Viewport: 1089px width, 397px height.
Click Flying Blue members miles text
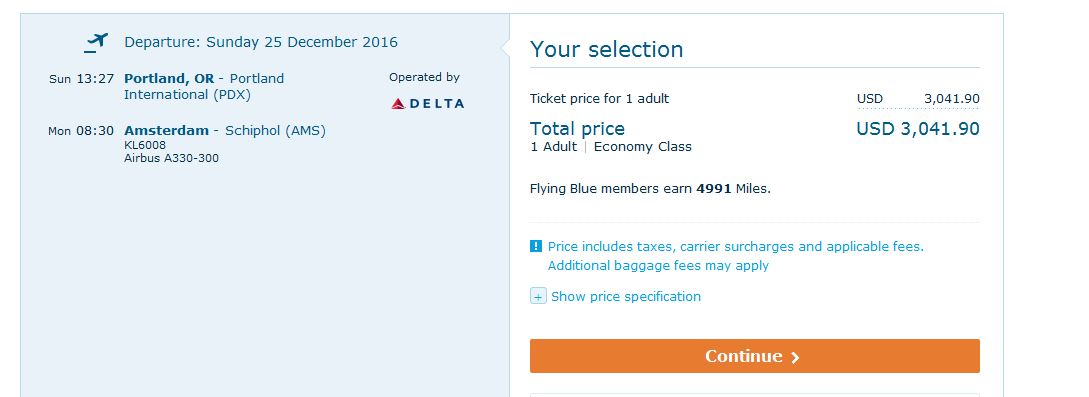(650, 188)
